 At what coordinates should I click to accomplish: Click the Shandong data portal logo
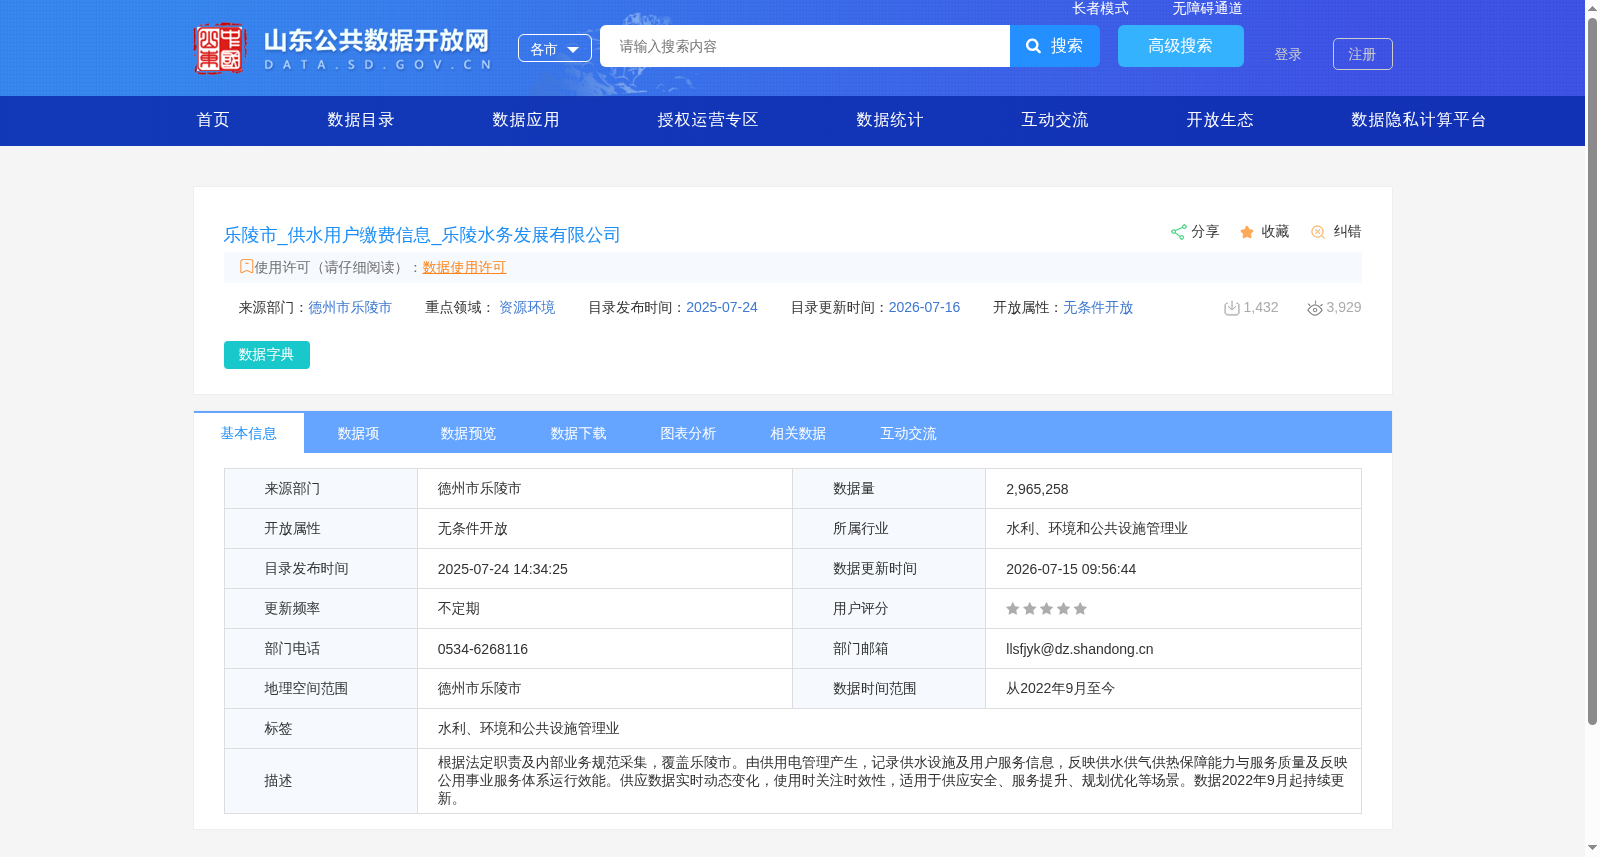343,48
